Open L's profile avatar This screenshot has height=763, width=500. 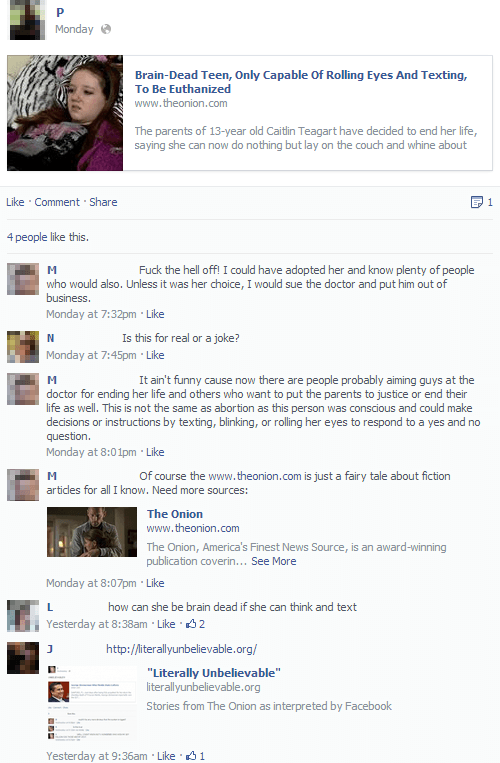23,616
